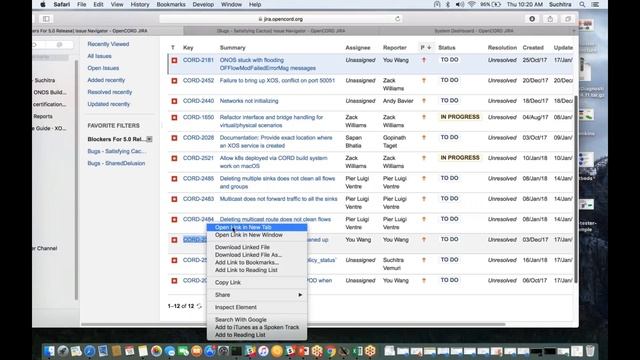Click the bug icon in CORD-2440 row
The width and height of the screenshot is (640, 360).
tap(174, 101)
